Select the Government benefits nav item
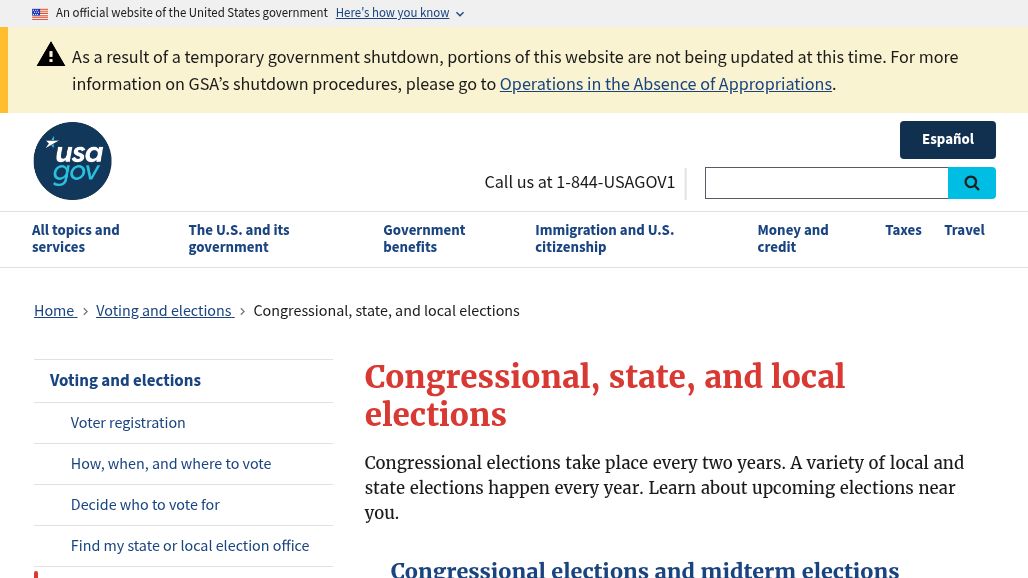The height and width of the screenshot is (578, 1028). (x=424, y=238)
